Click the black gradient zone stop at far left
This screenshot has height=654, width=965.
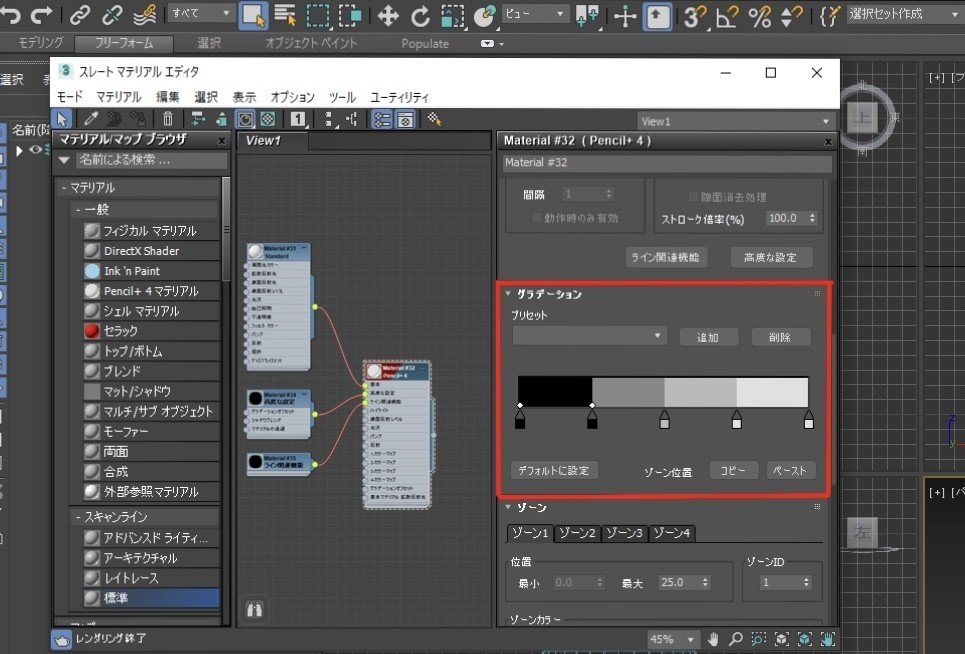tap(520, 420)
